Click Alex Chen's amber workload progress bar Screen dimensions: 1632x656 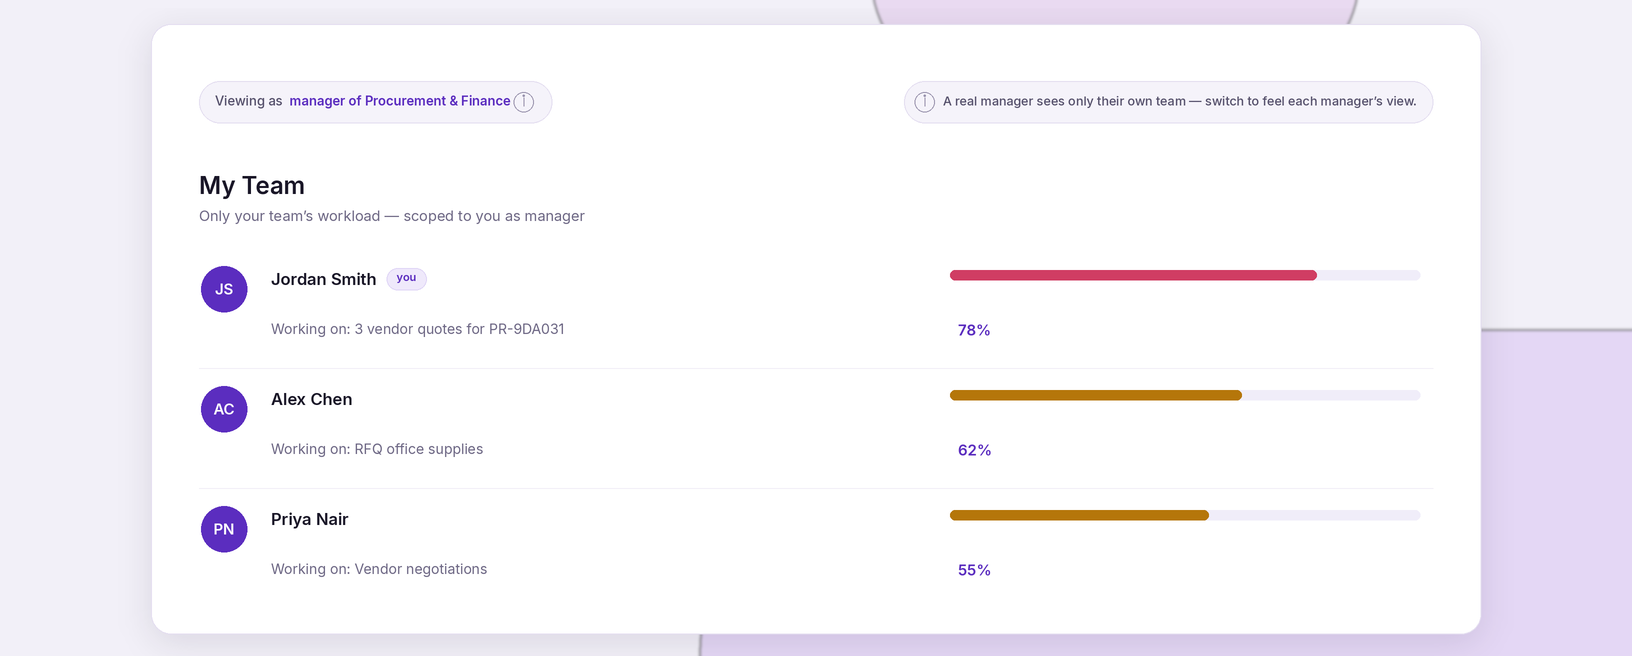1185,395
